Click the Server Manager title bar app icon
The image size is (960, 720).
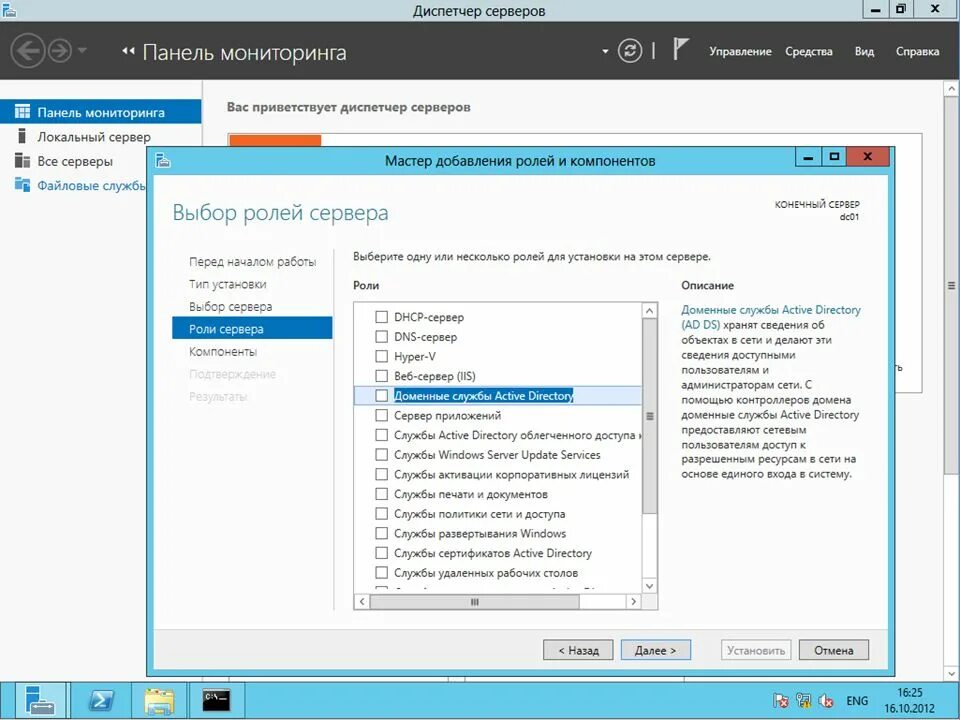pyautogui.click(x=10, y=10)
